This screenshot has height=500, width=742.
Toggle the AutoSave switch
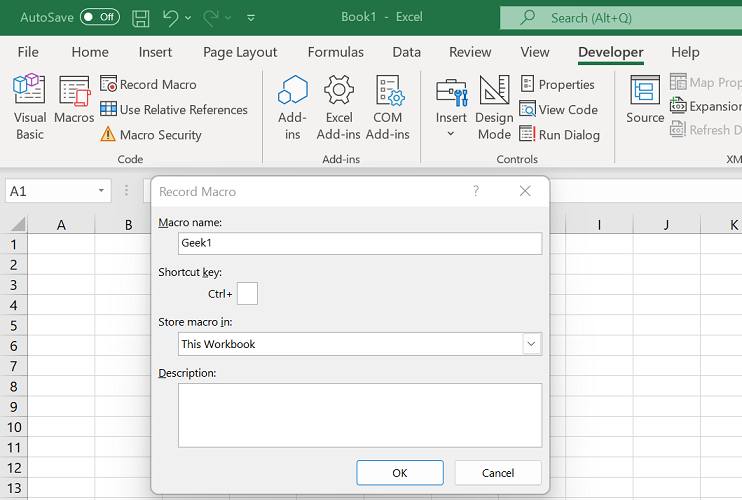coord(99,18)
